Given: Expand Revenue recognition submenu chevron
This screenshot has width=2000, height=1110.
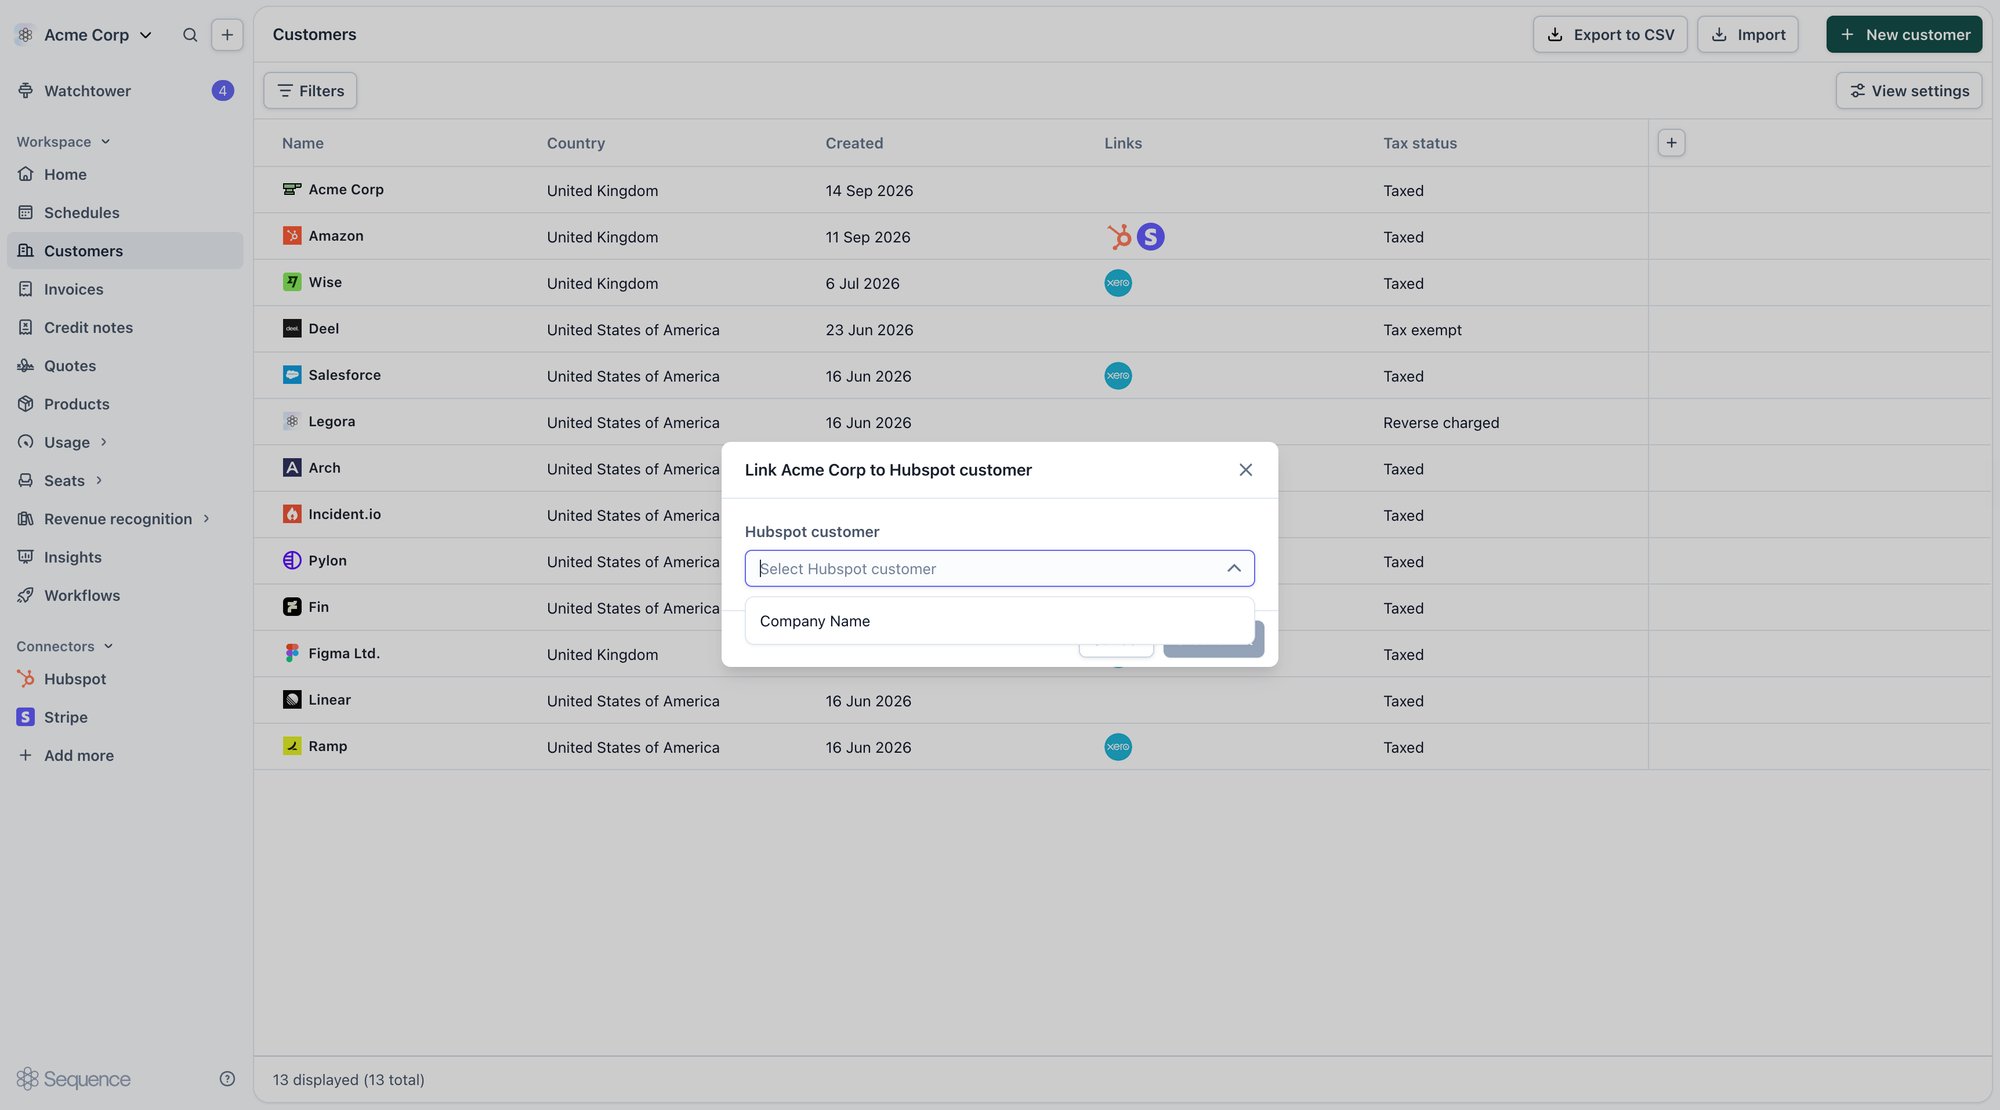Looking at the screenshot, I should (x=206, y=519).
